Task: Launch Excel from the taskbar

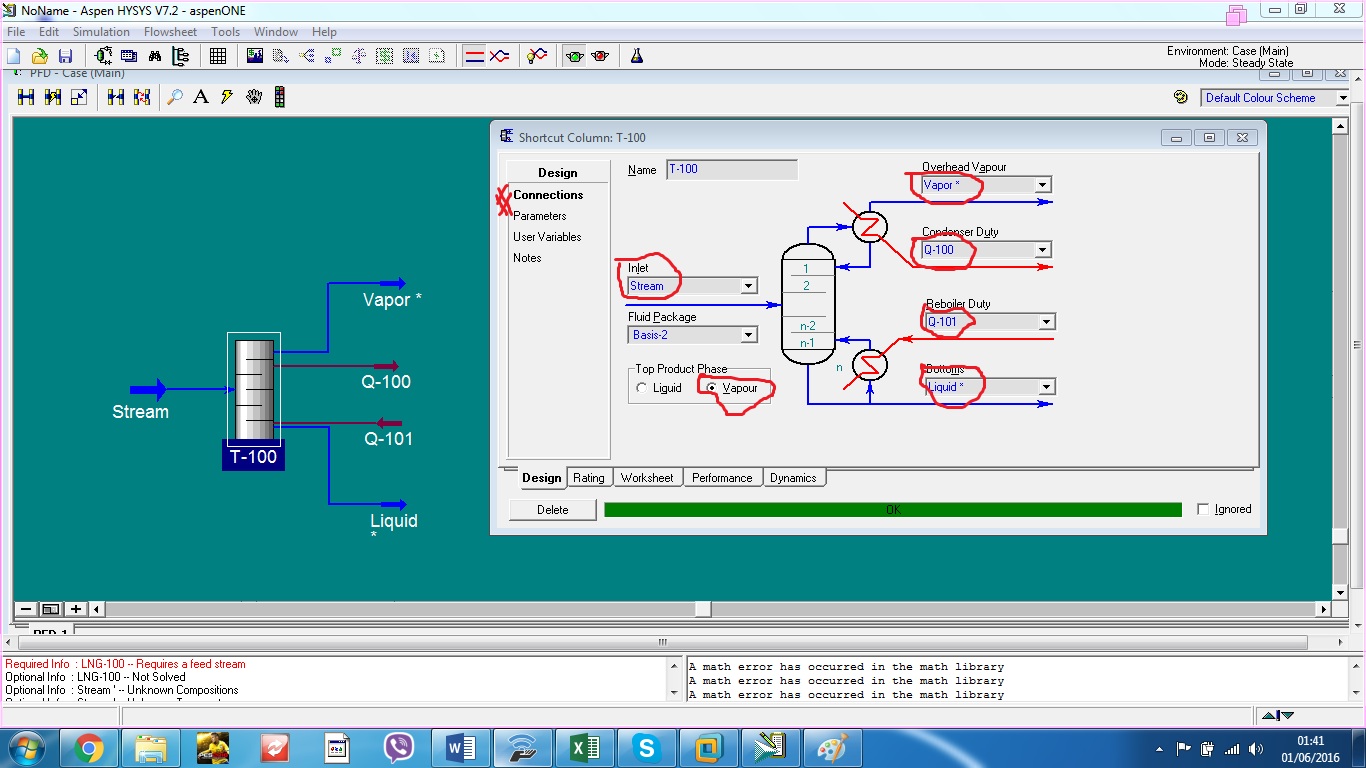Action: (x=585, y=746)
